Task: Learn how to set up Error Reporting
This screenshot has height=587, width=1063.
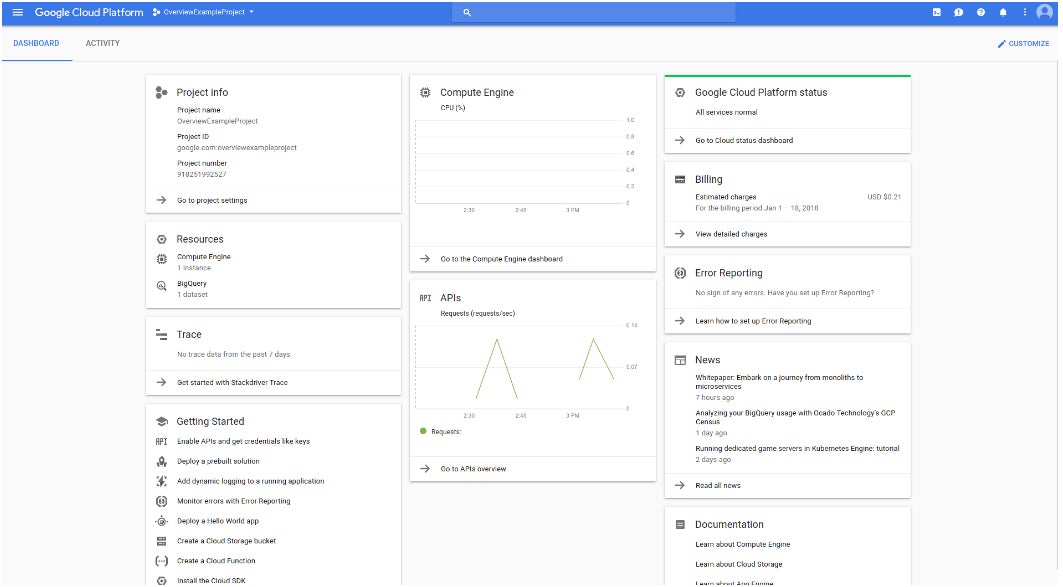Action: 753,321
